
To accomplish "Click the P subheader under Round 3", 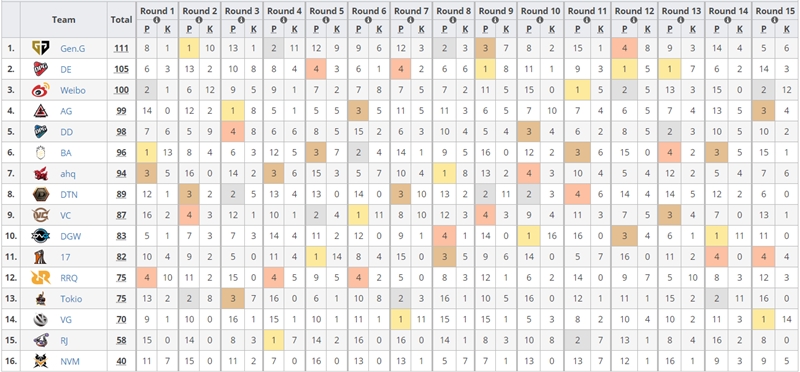I will click(233, 30).
